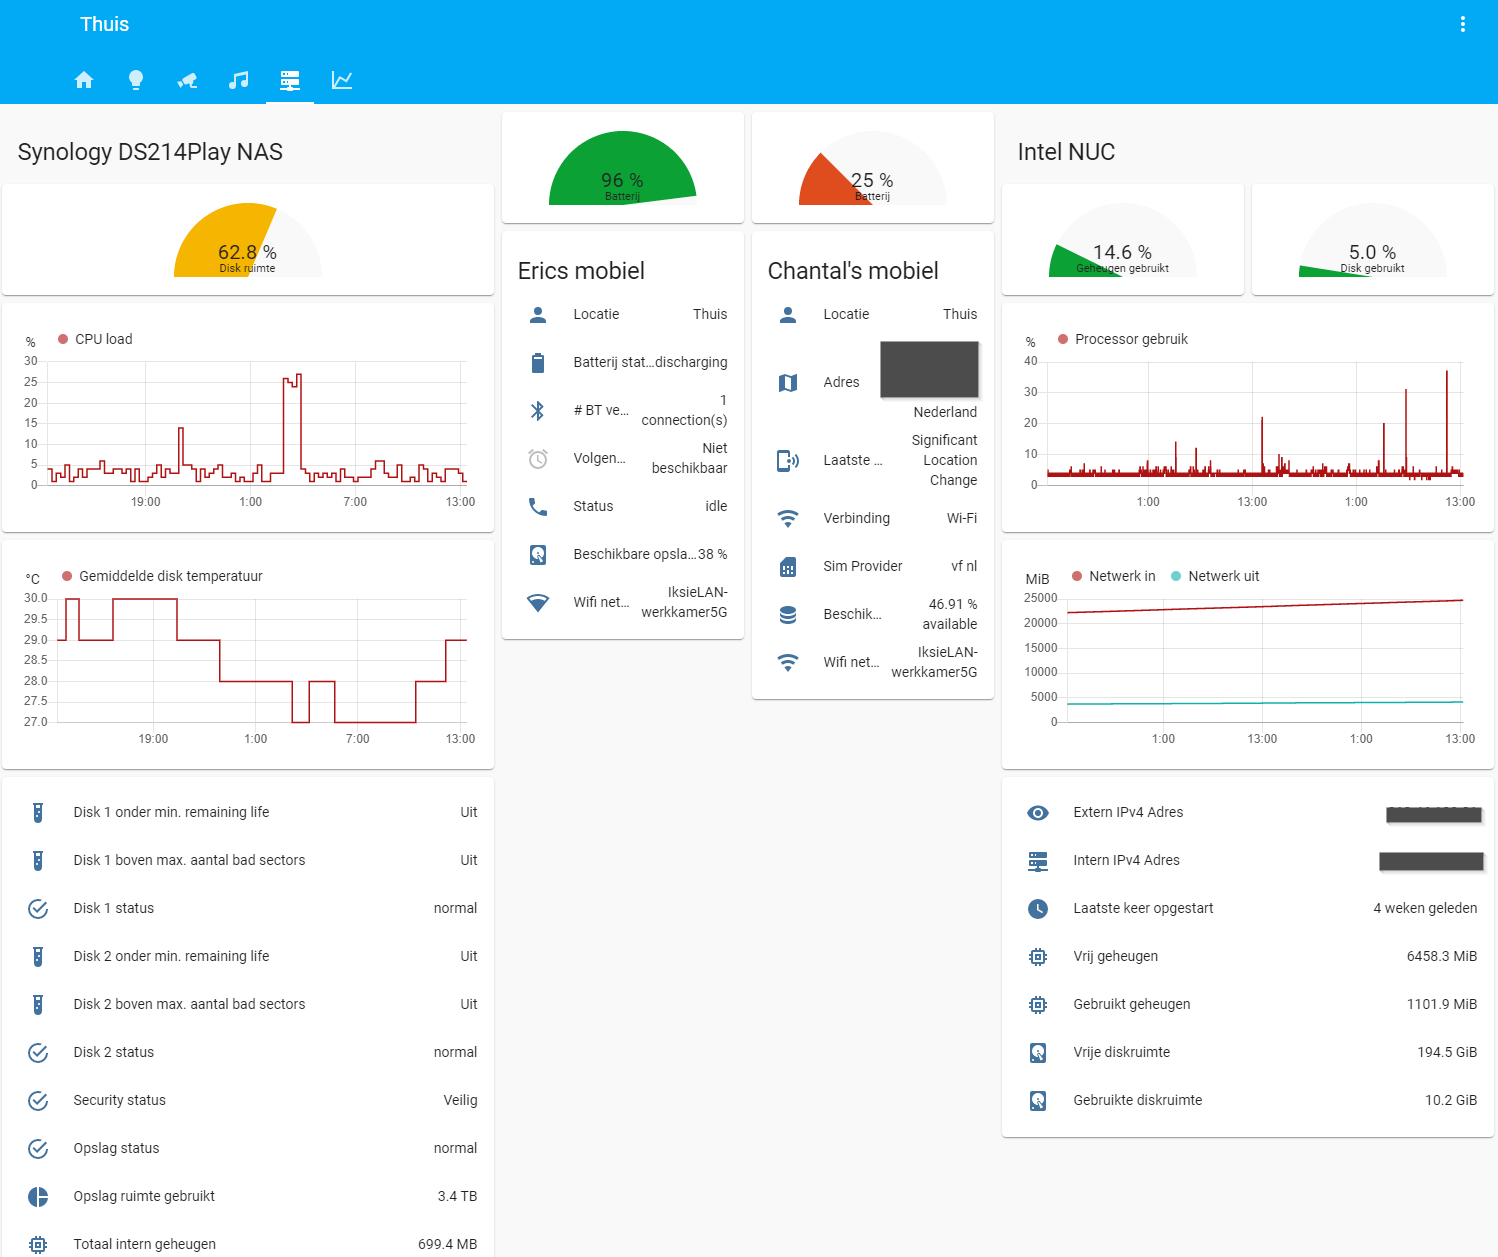
Task: Click the map icon beside Adres
Action: [x=788, y=382]
